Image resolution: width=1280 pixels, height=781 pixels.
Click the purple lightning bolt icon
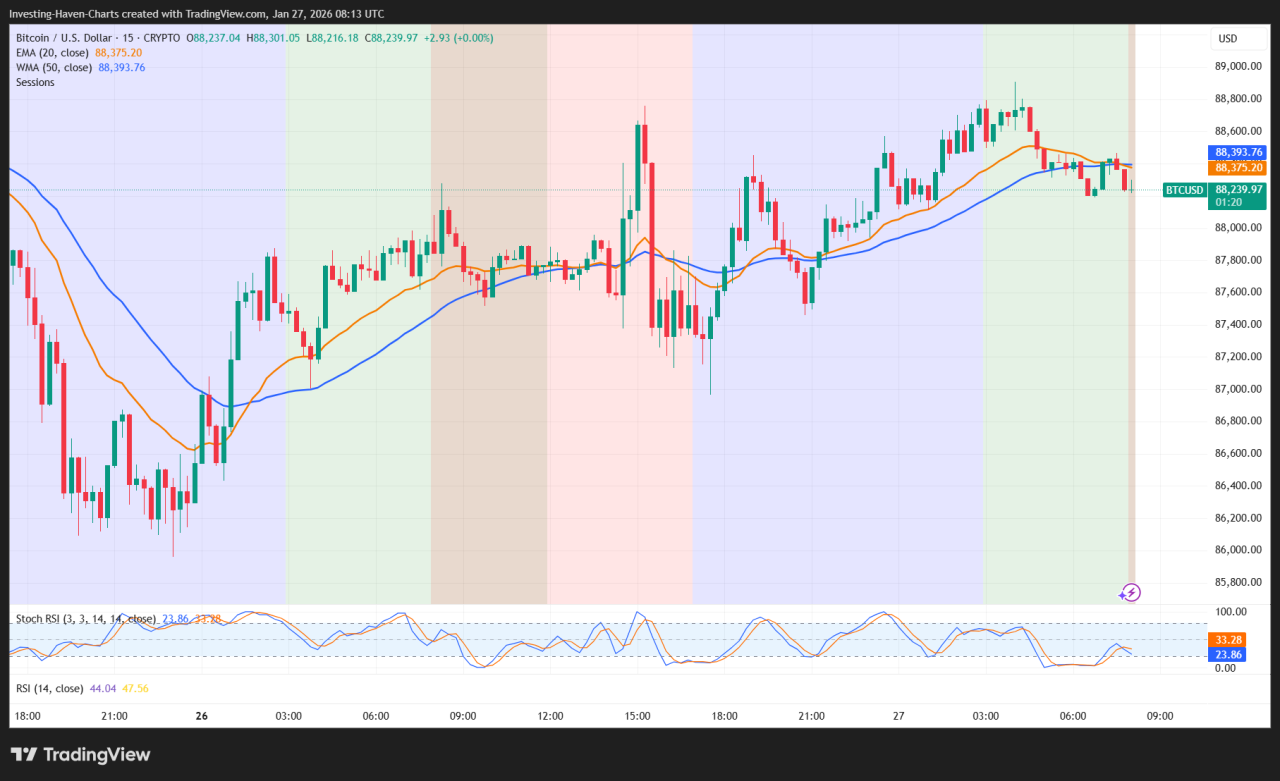pyautogui.click(x=1129, y=593)
